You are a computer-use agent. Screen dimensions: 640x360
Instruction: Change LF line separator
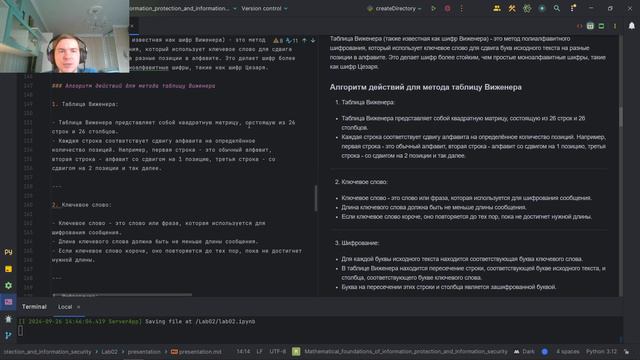point(260,351)
